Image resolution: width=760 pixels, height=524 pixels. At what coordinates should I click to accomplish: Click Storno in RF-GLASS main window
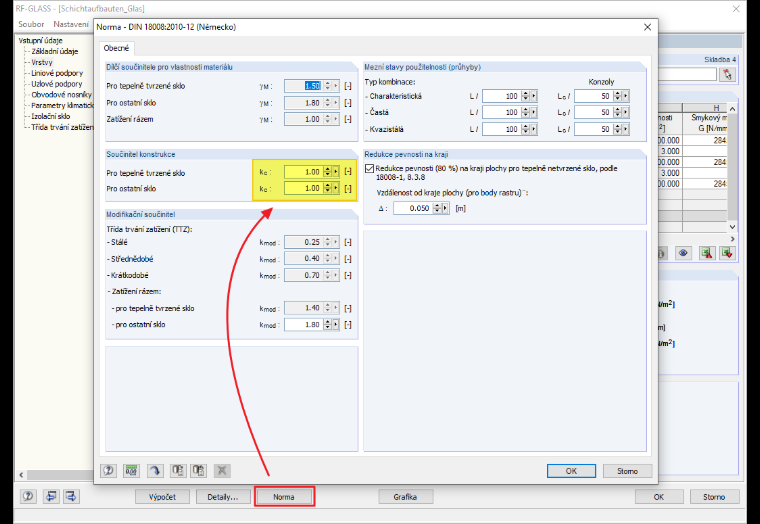714,497
